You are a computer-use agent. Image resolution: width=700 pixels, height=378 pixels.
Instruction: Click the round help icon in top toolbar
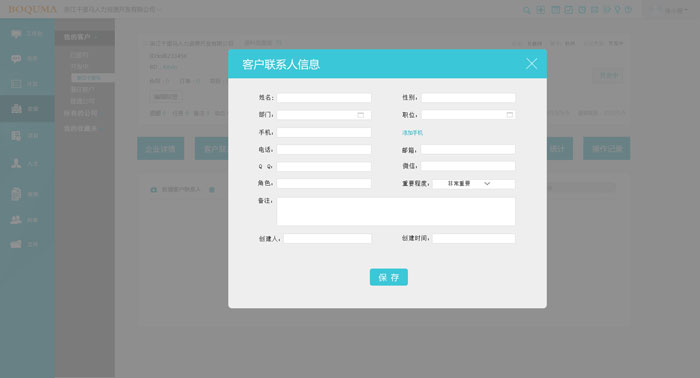(x=628, y=9)
